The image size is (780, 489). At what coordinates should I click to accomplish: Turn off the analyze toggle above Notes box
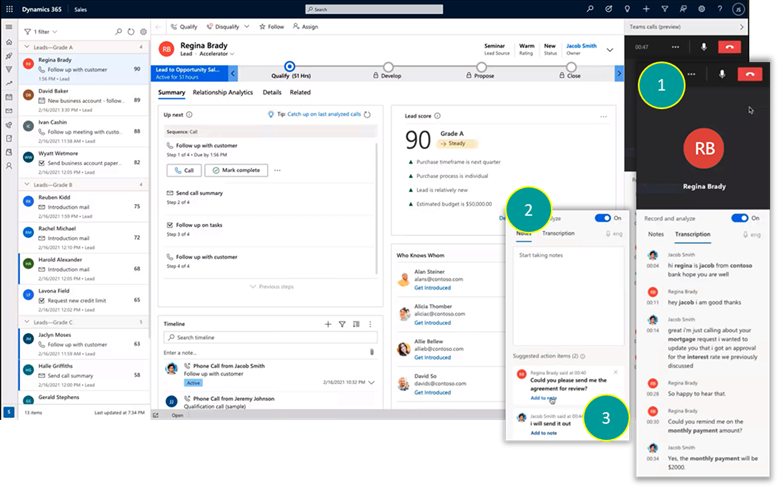point(602,217)
